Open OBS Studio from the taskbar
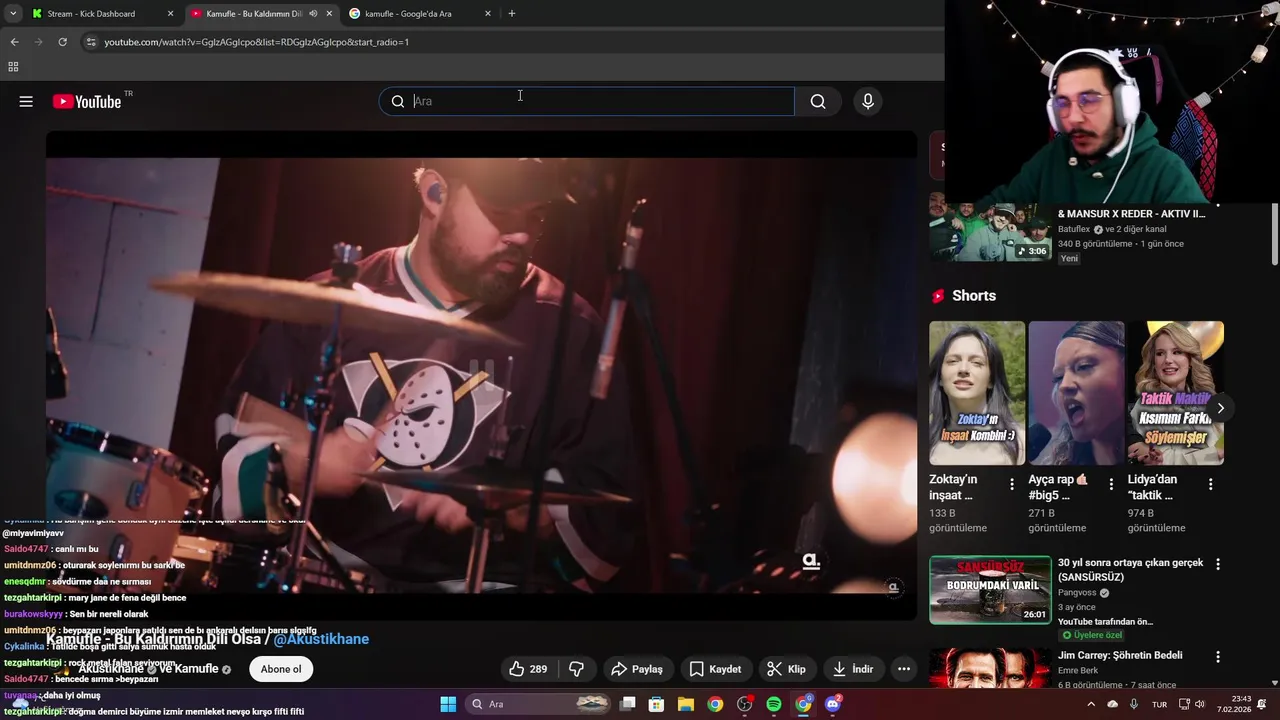This screenshot has height=720, width=1280. coord(745,704)
